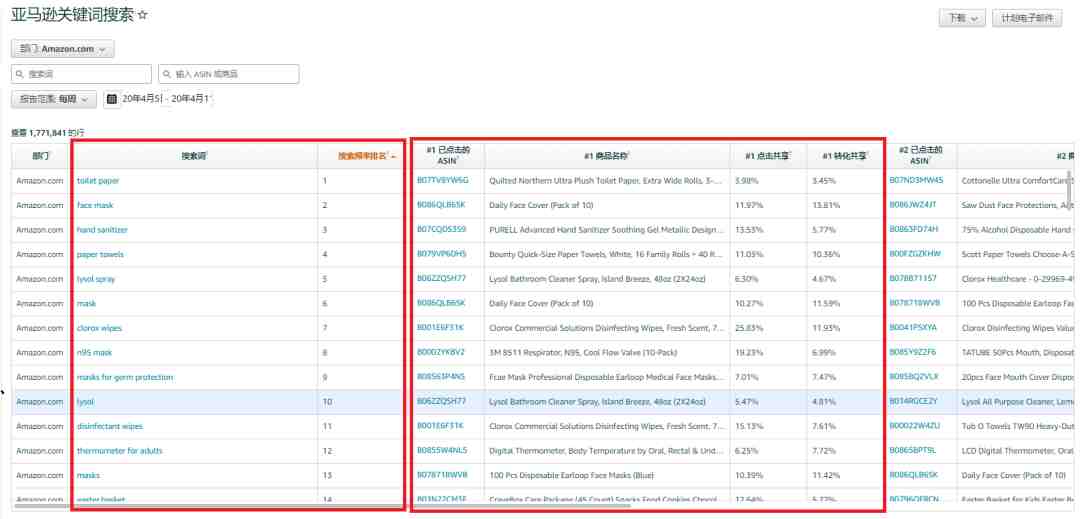Click the 19.23% click share value
Screen dimensions: 1080x519
pos(746,352)
